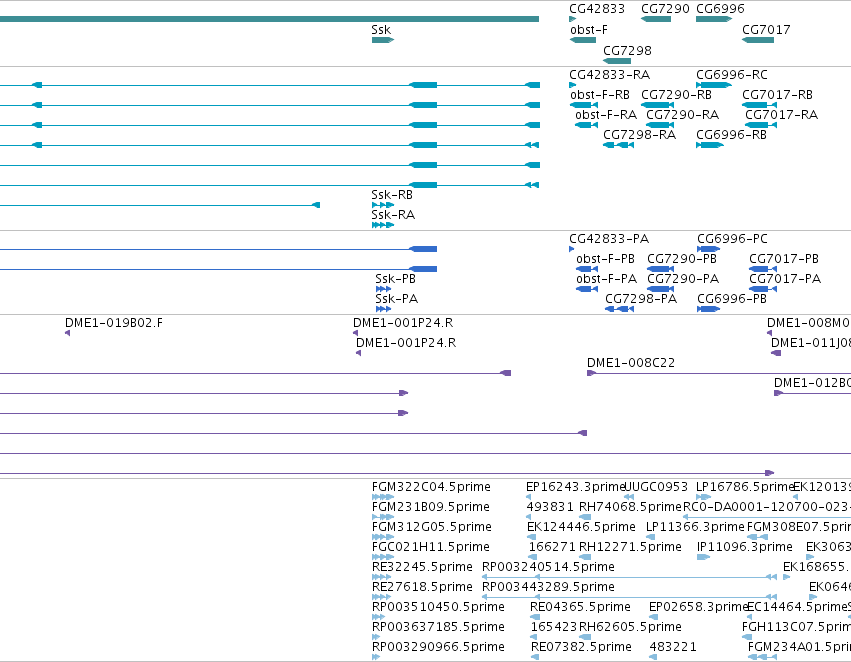Select the DME1-008C22 clone label
This screenshot has width=851, height=662.
click(x=631, y=363)
